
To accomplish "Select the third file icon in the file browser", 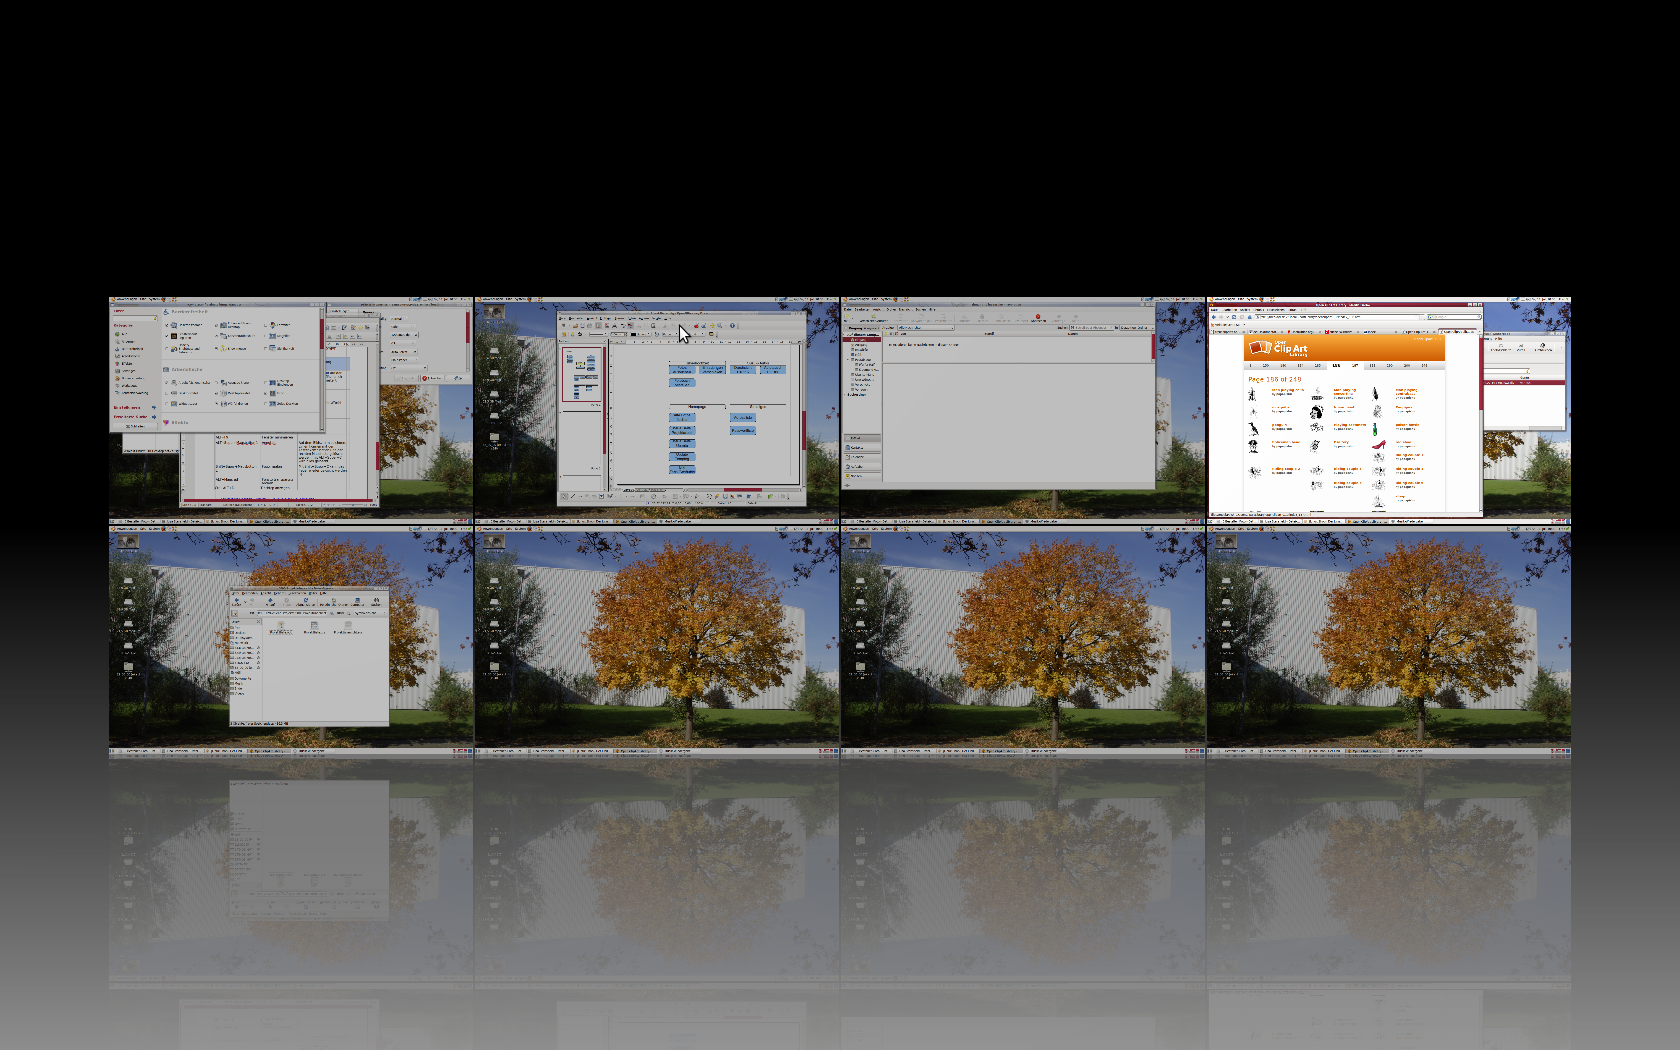I will tap(348, 626).
